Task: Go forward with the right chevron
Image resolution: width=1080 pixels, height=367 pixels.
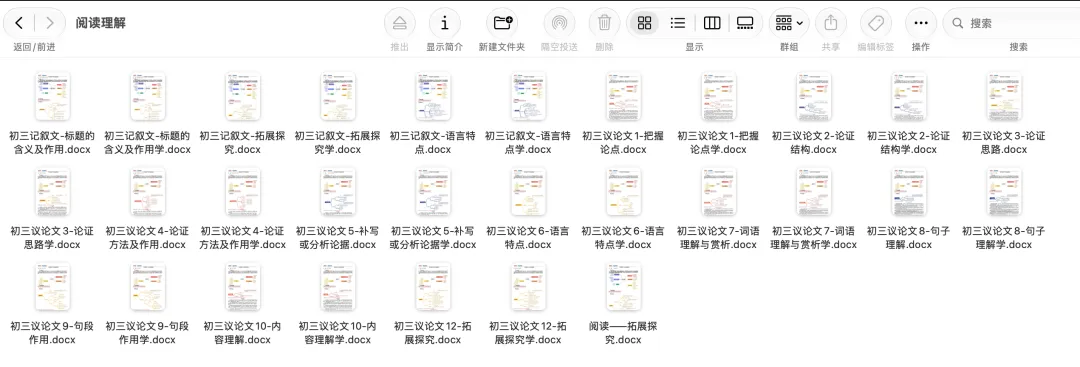Action: [50, 23]
